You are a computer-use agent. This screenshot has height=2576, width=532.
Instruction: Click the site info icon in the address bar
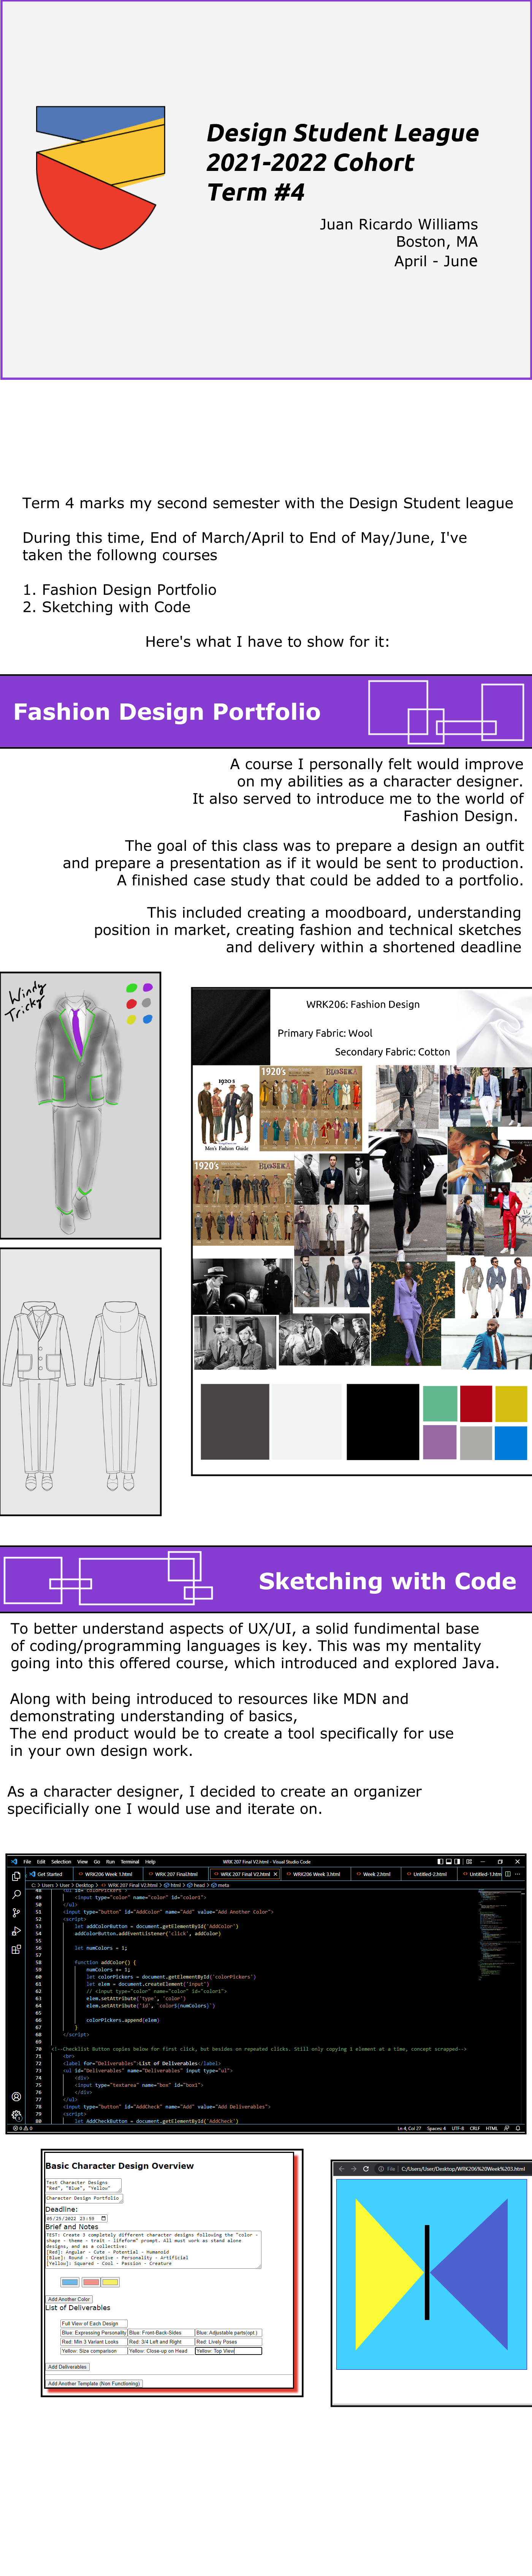pos(381,2169)
